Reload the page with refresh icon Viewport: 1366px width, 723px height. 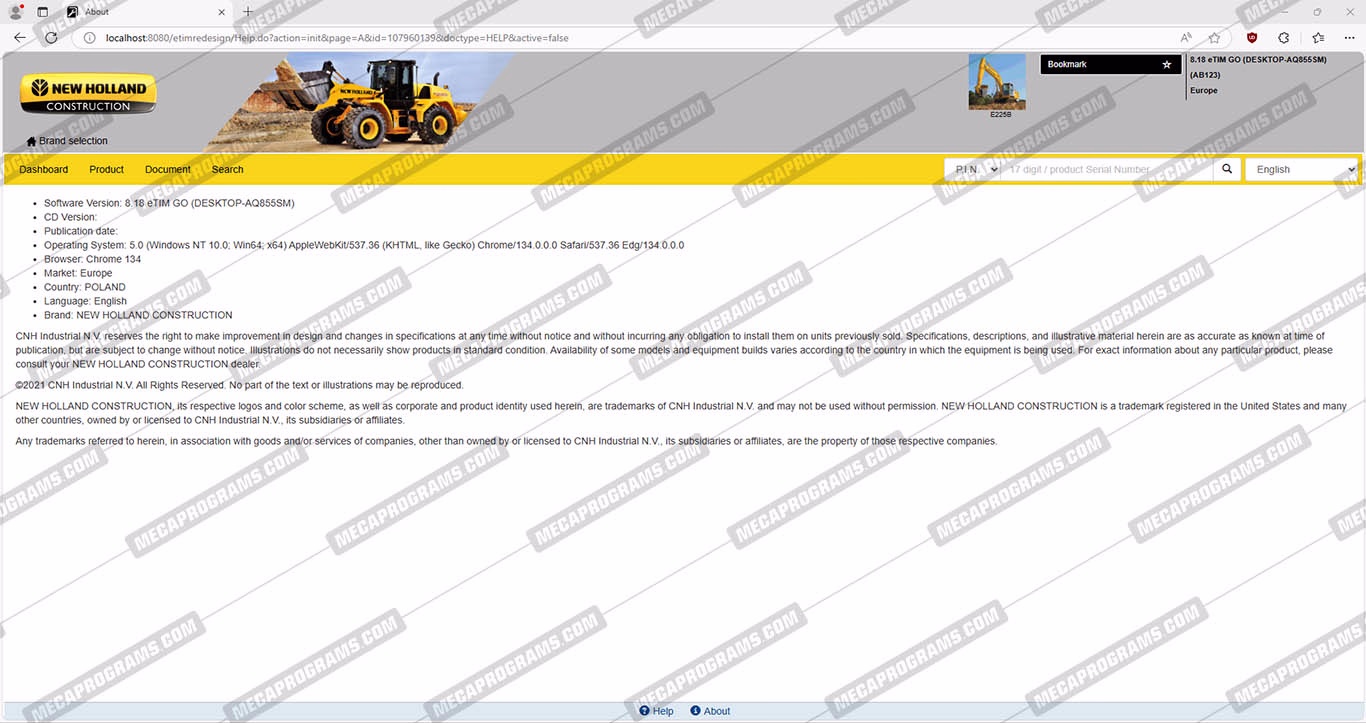click(x=51, y=38)
